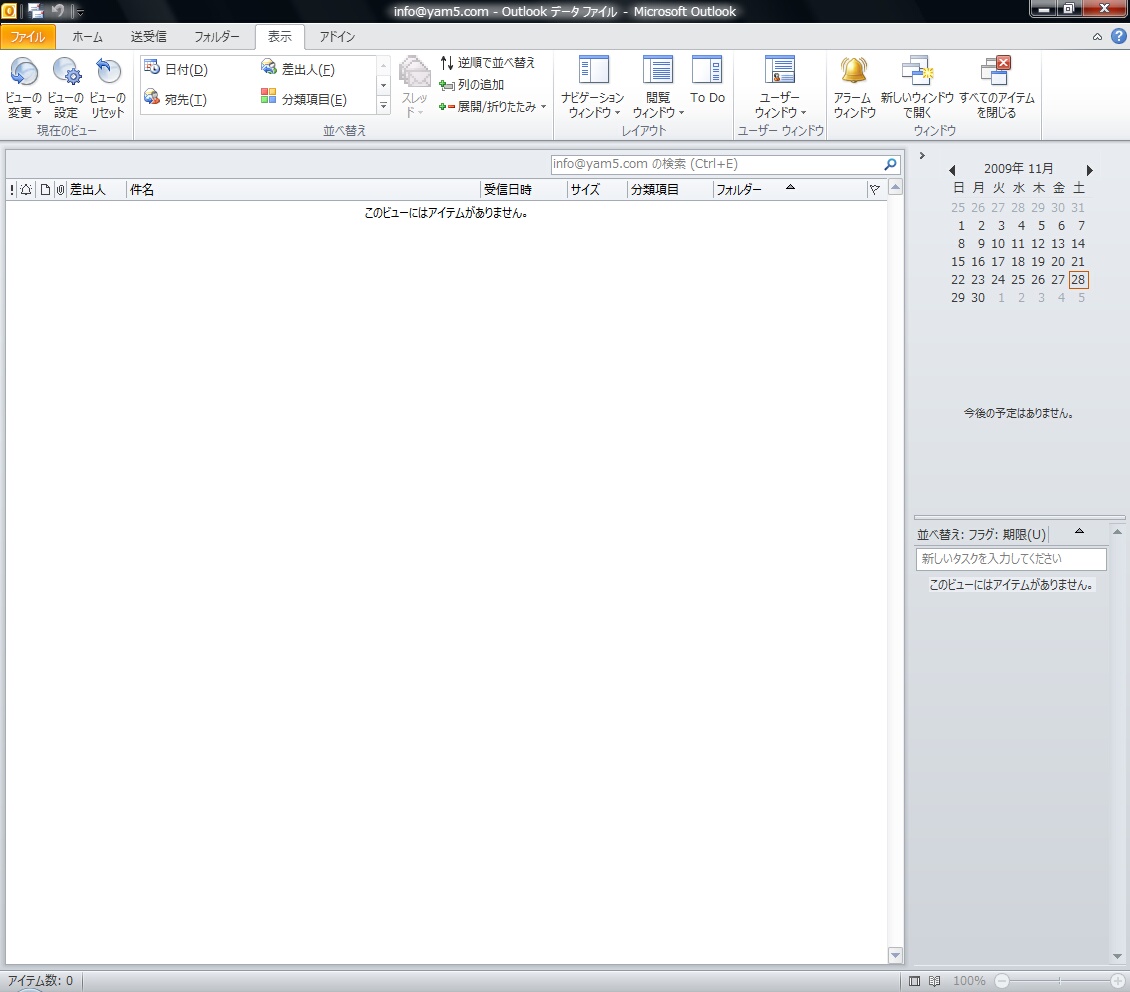Sort by 分類項目 column header
The width and height of the screenshot is (1130, 992).
pyautogui.click(x=669, y=189)
